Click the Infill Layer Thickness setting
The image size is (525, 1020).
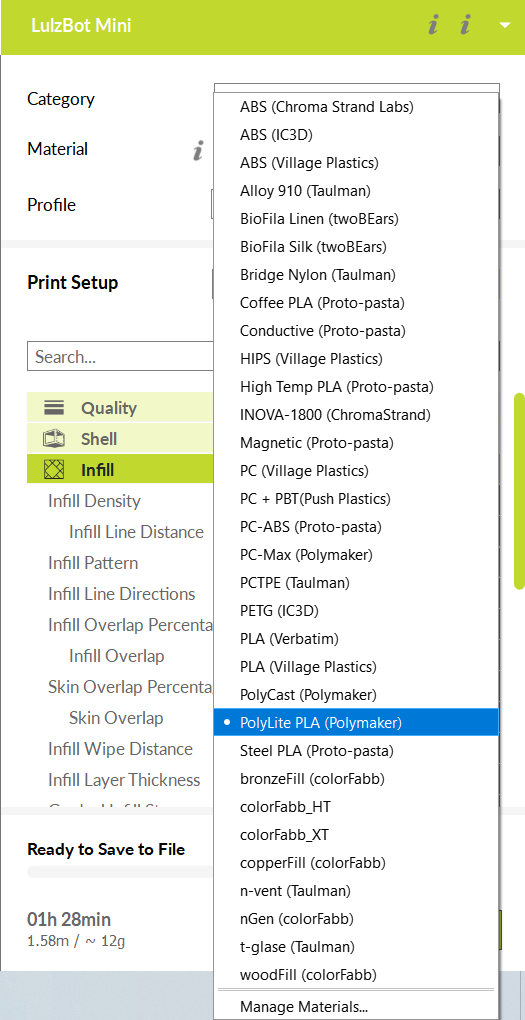coord(124,780)
